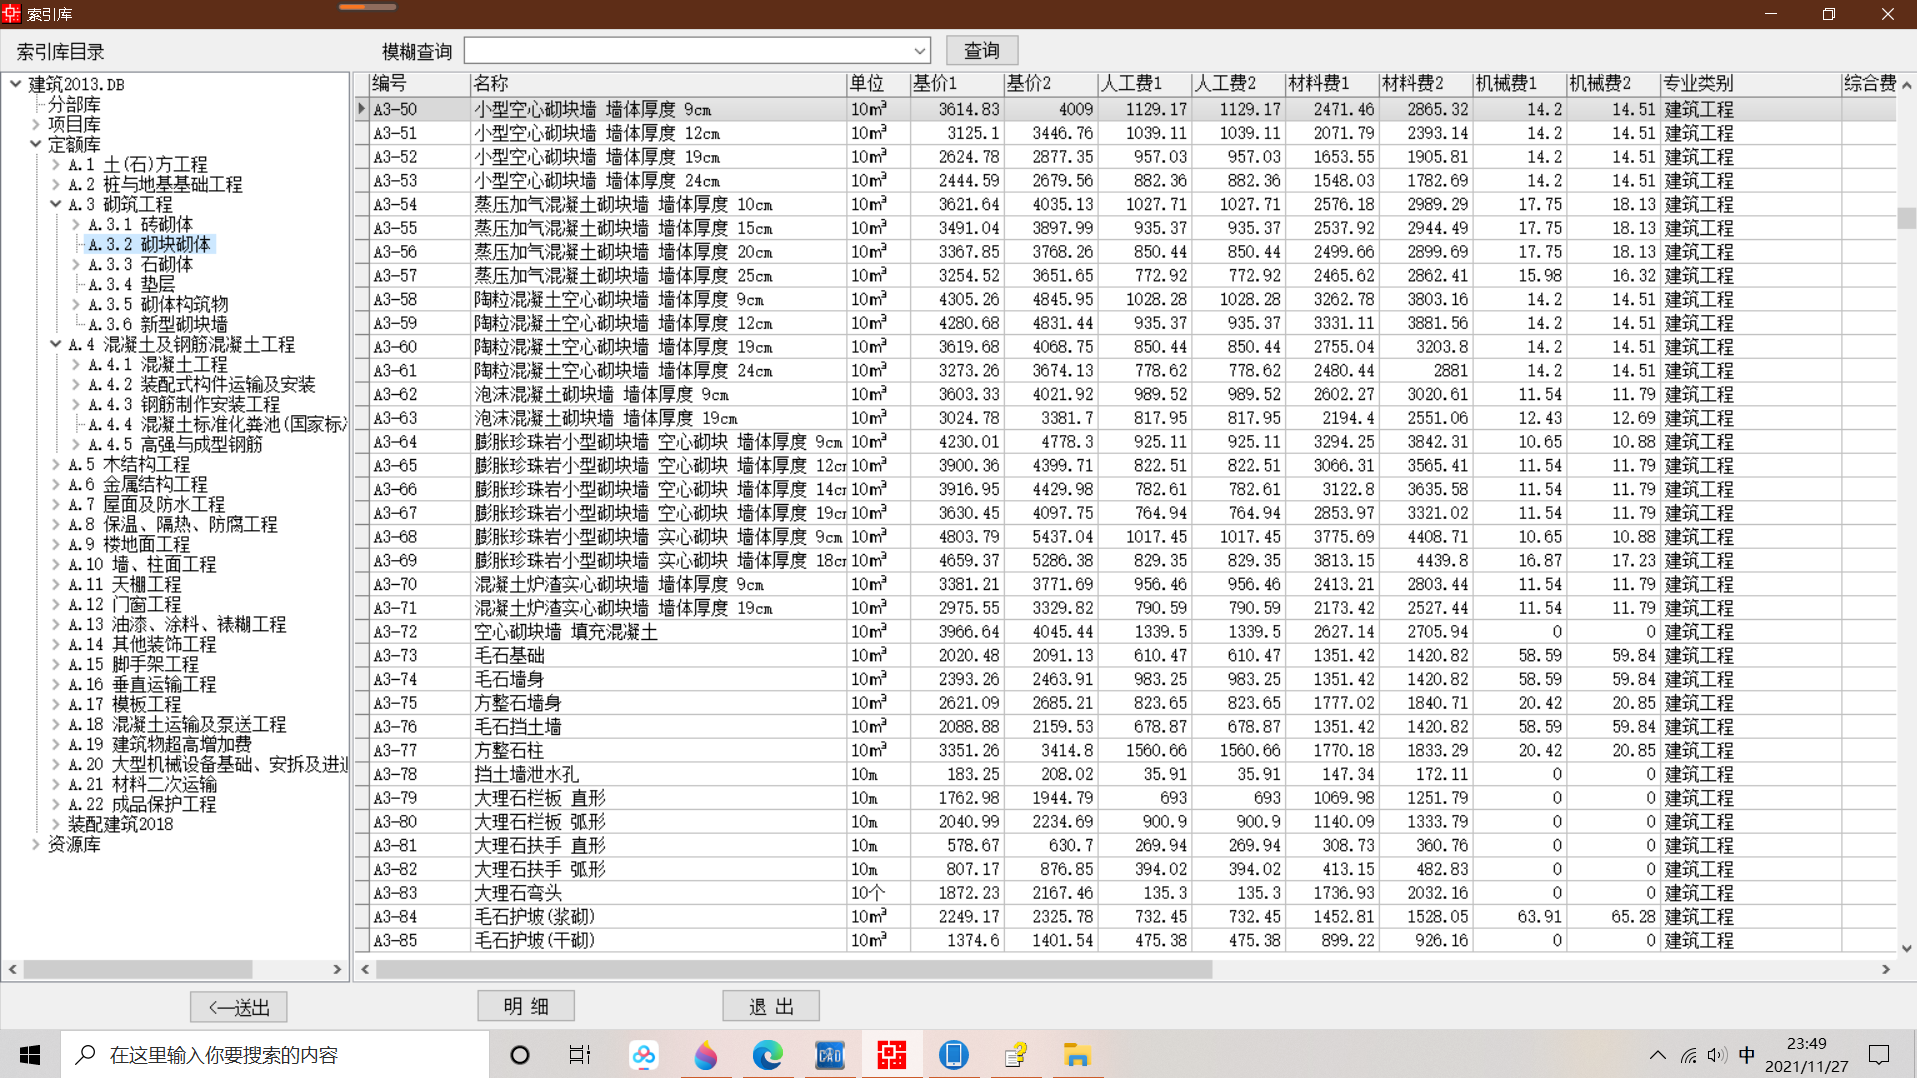1917x1078 pixels.
Task: Toggle the 中 input method indicator
Action: coord(1747,1054)
